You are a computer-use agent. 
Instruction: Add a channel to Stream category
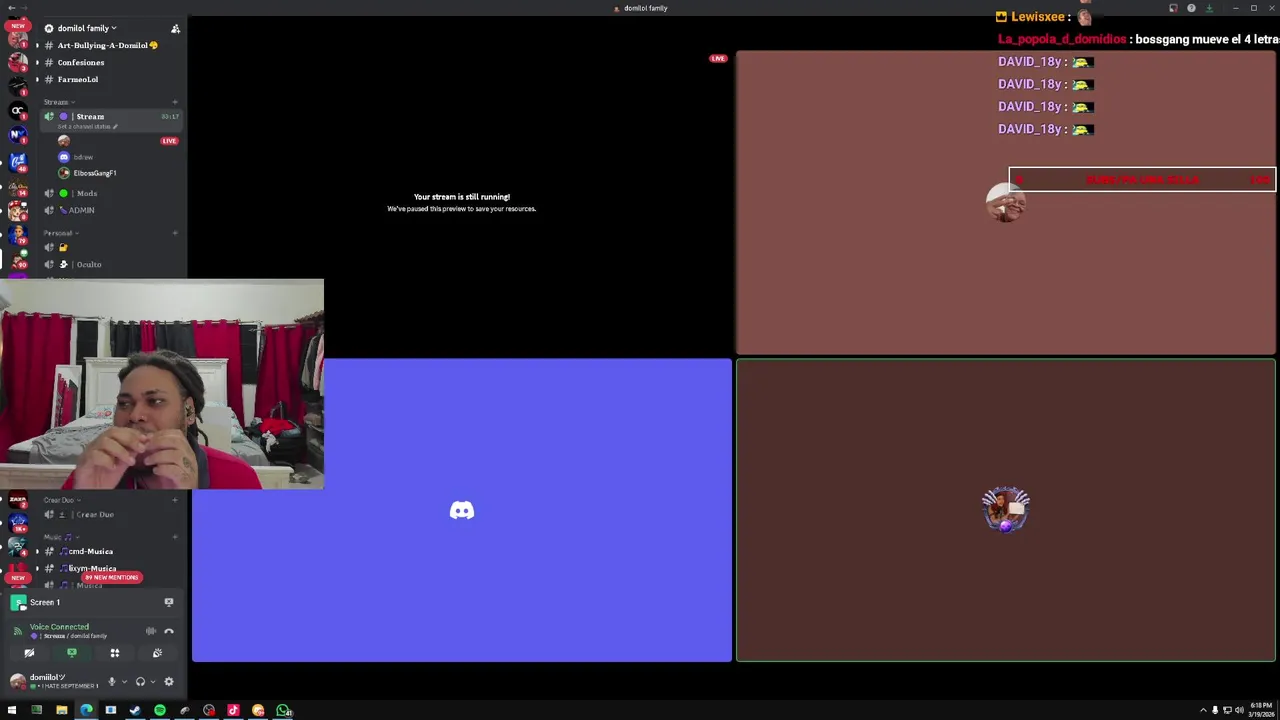click(x=175, y=102)
